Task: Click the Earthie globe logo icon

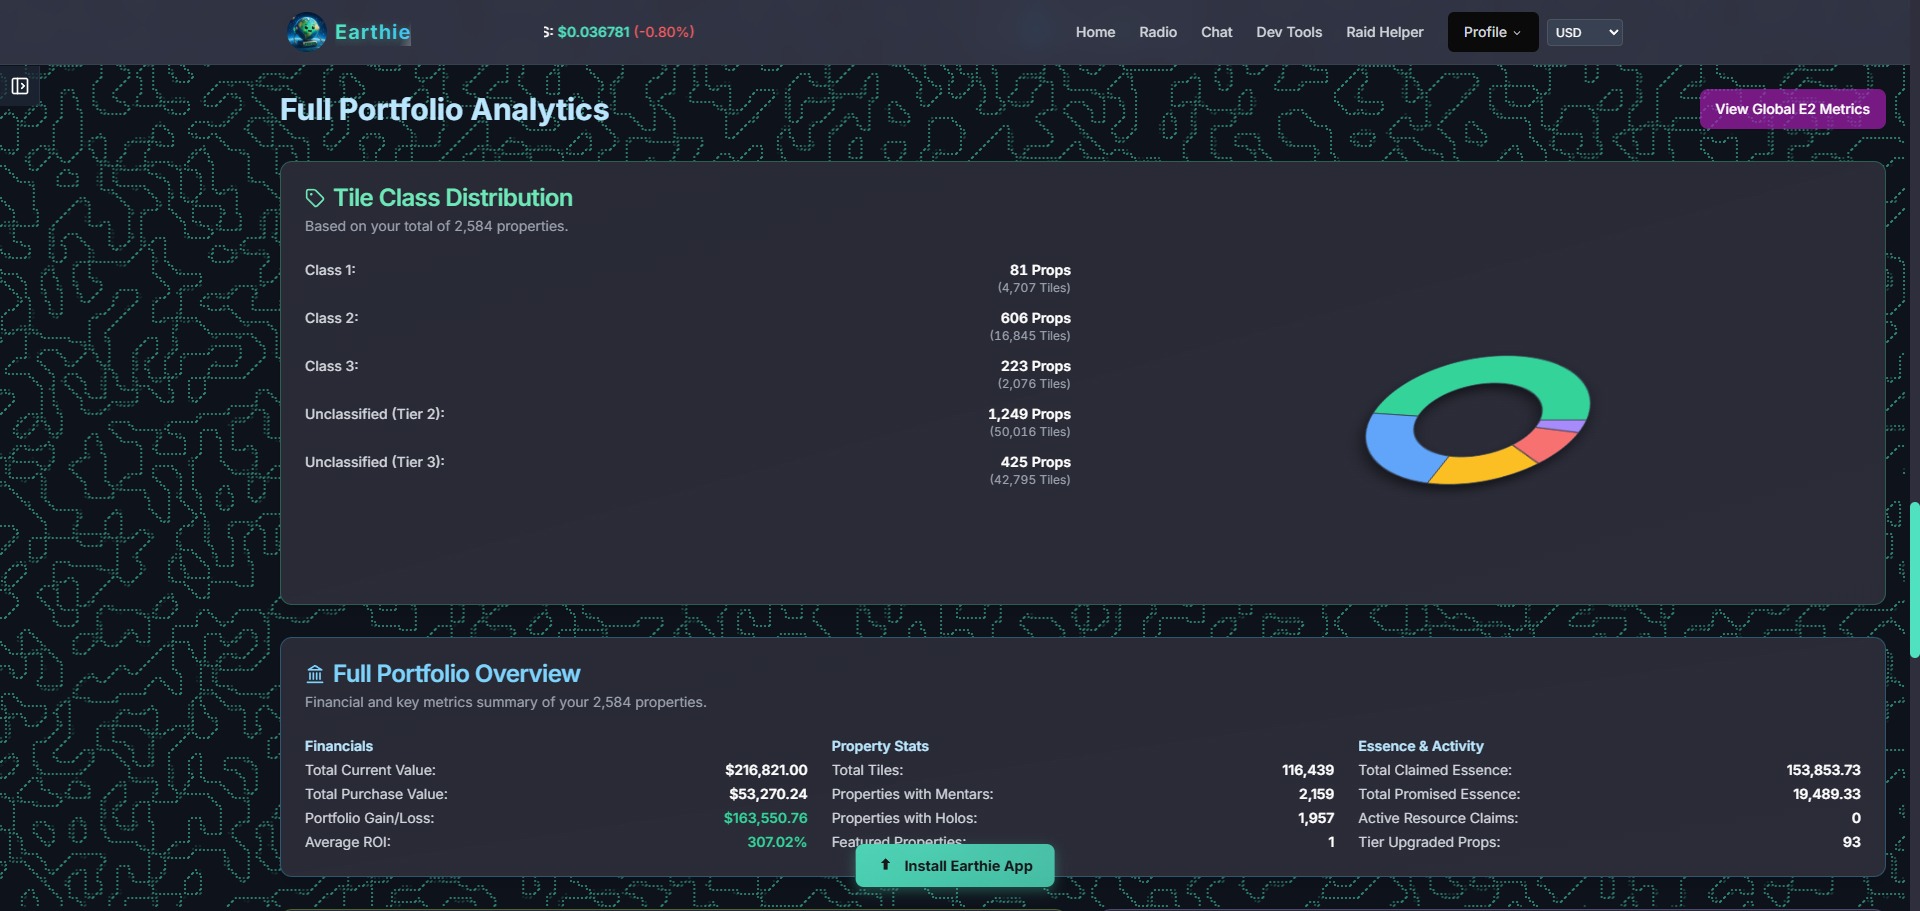Action: point(306,32)
